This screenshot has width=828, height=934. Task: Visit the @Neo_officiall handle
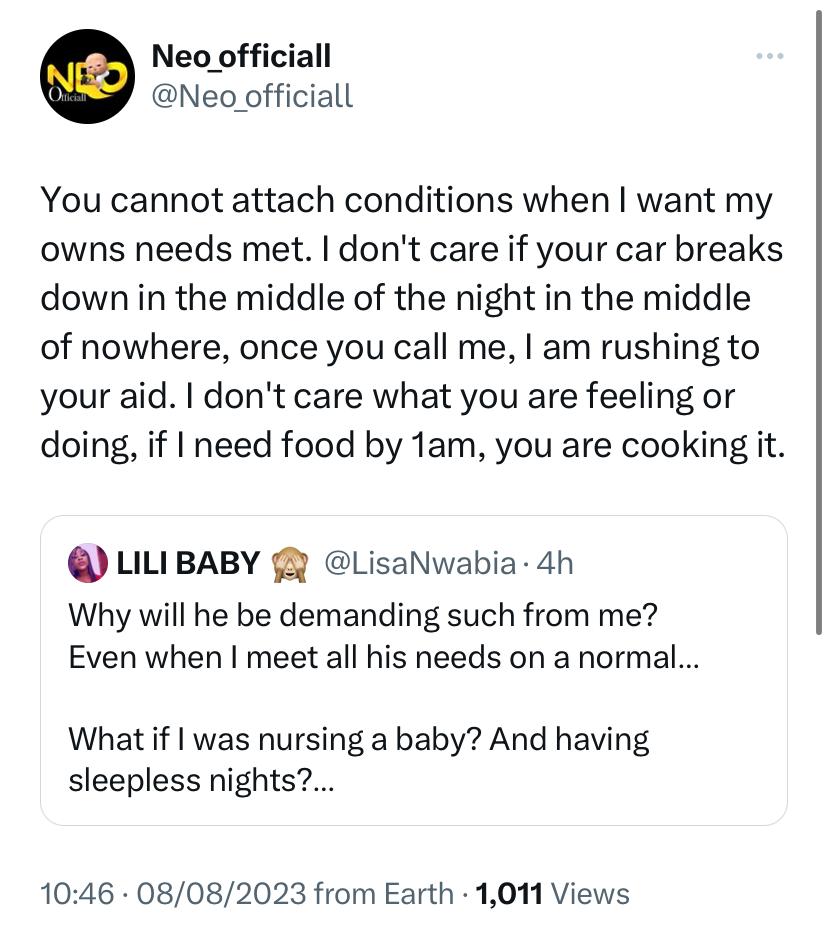pos(252,96)
